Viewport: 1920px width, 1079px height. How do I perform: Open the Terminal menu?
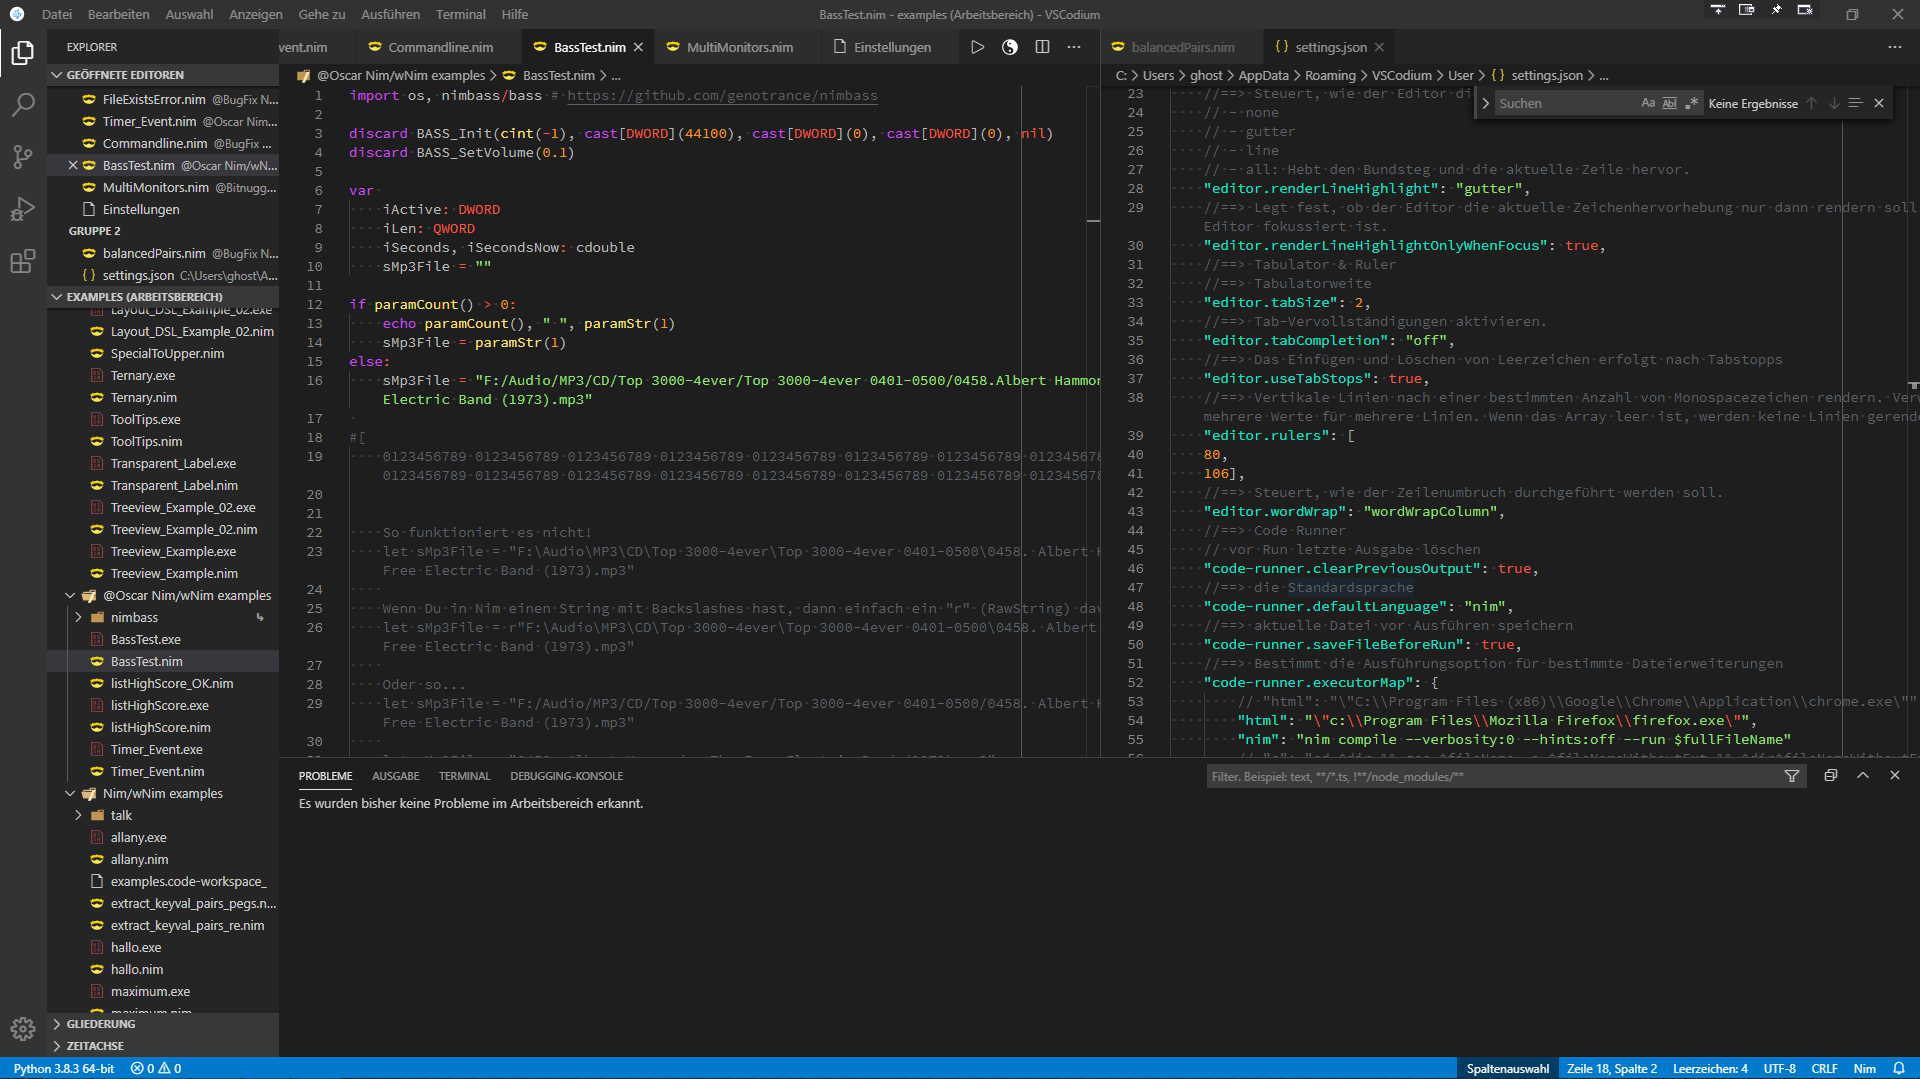pos(460,14)
